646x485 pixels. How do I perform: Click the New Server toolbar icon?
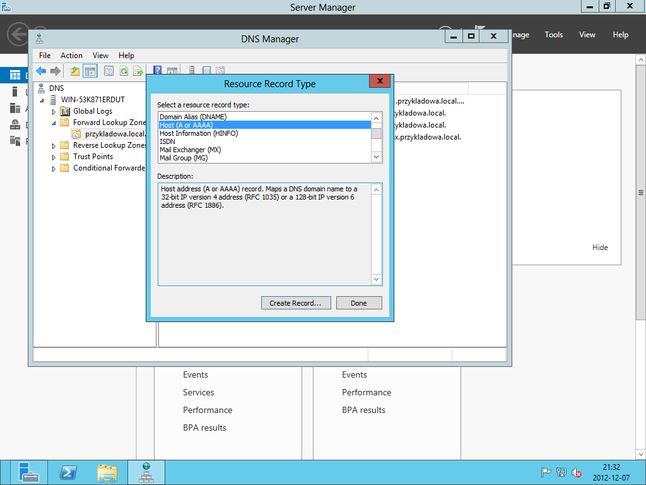point(192,70)
